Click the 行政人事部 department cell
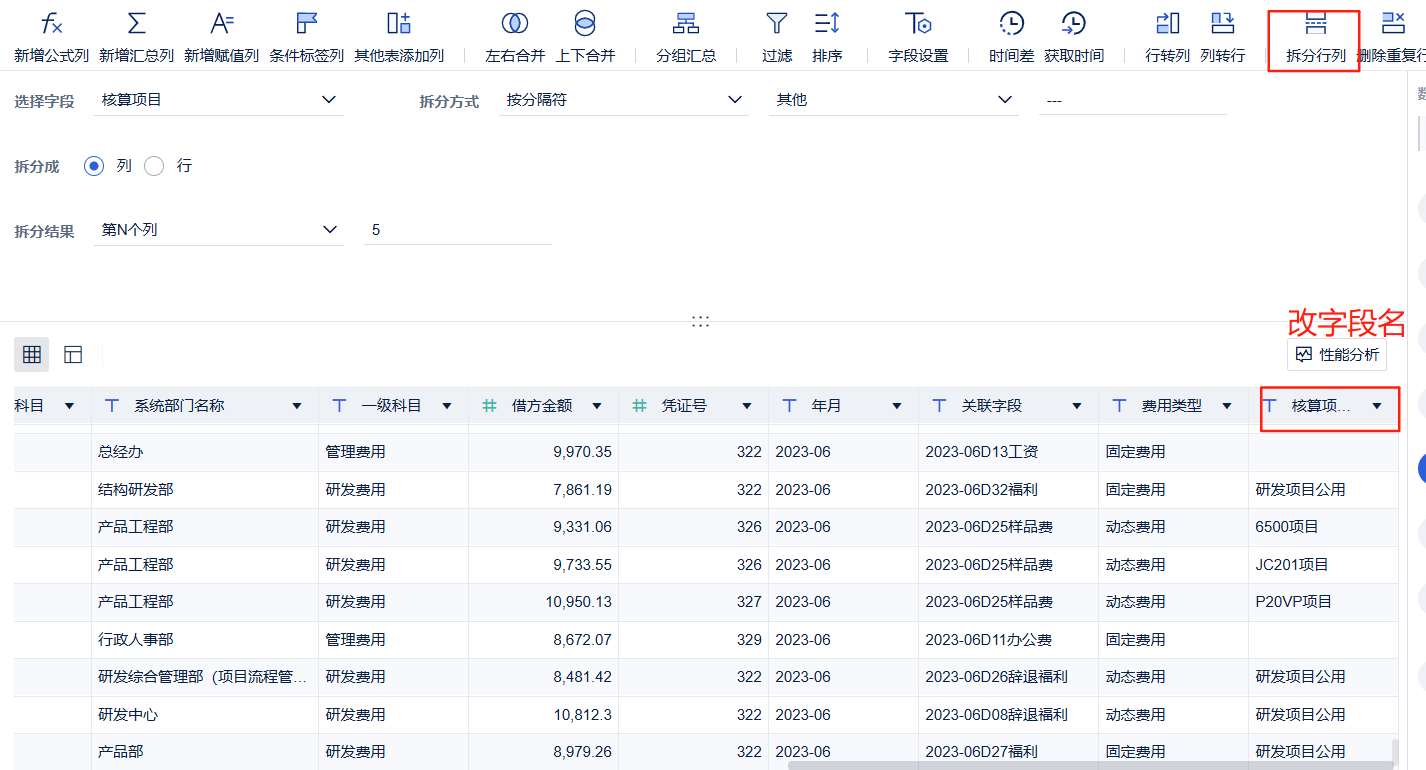 (x=205, y=640)
